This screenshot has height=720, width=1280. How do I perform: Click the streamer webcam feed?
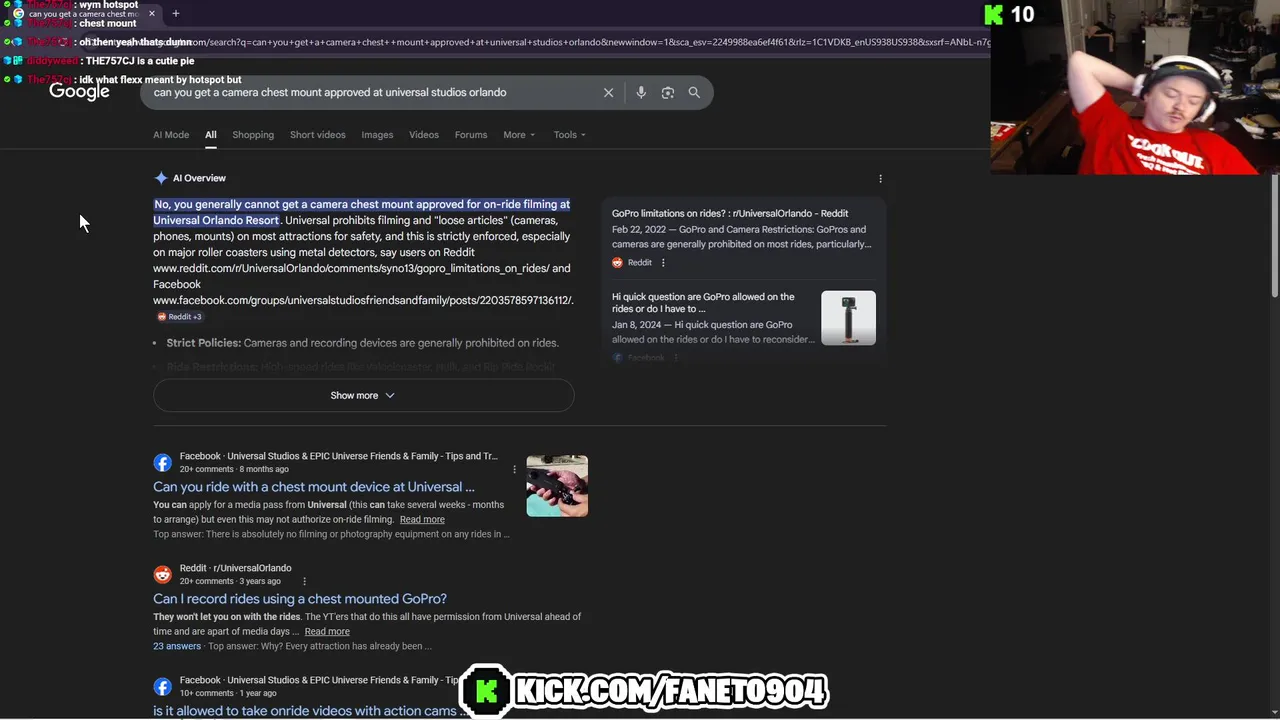click(x=1135, y=88)
